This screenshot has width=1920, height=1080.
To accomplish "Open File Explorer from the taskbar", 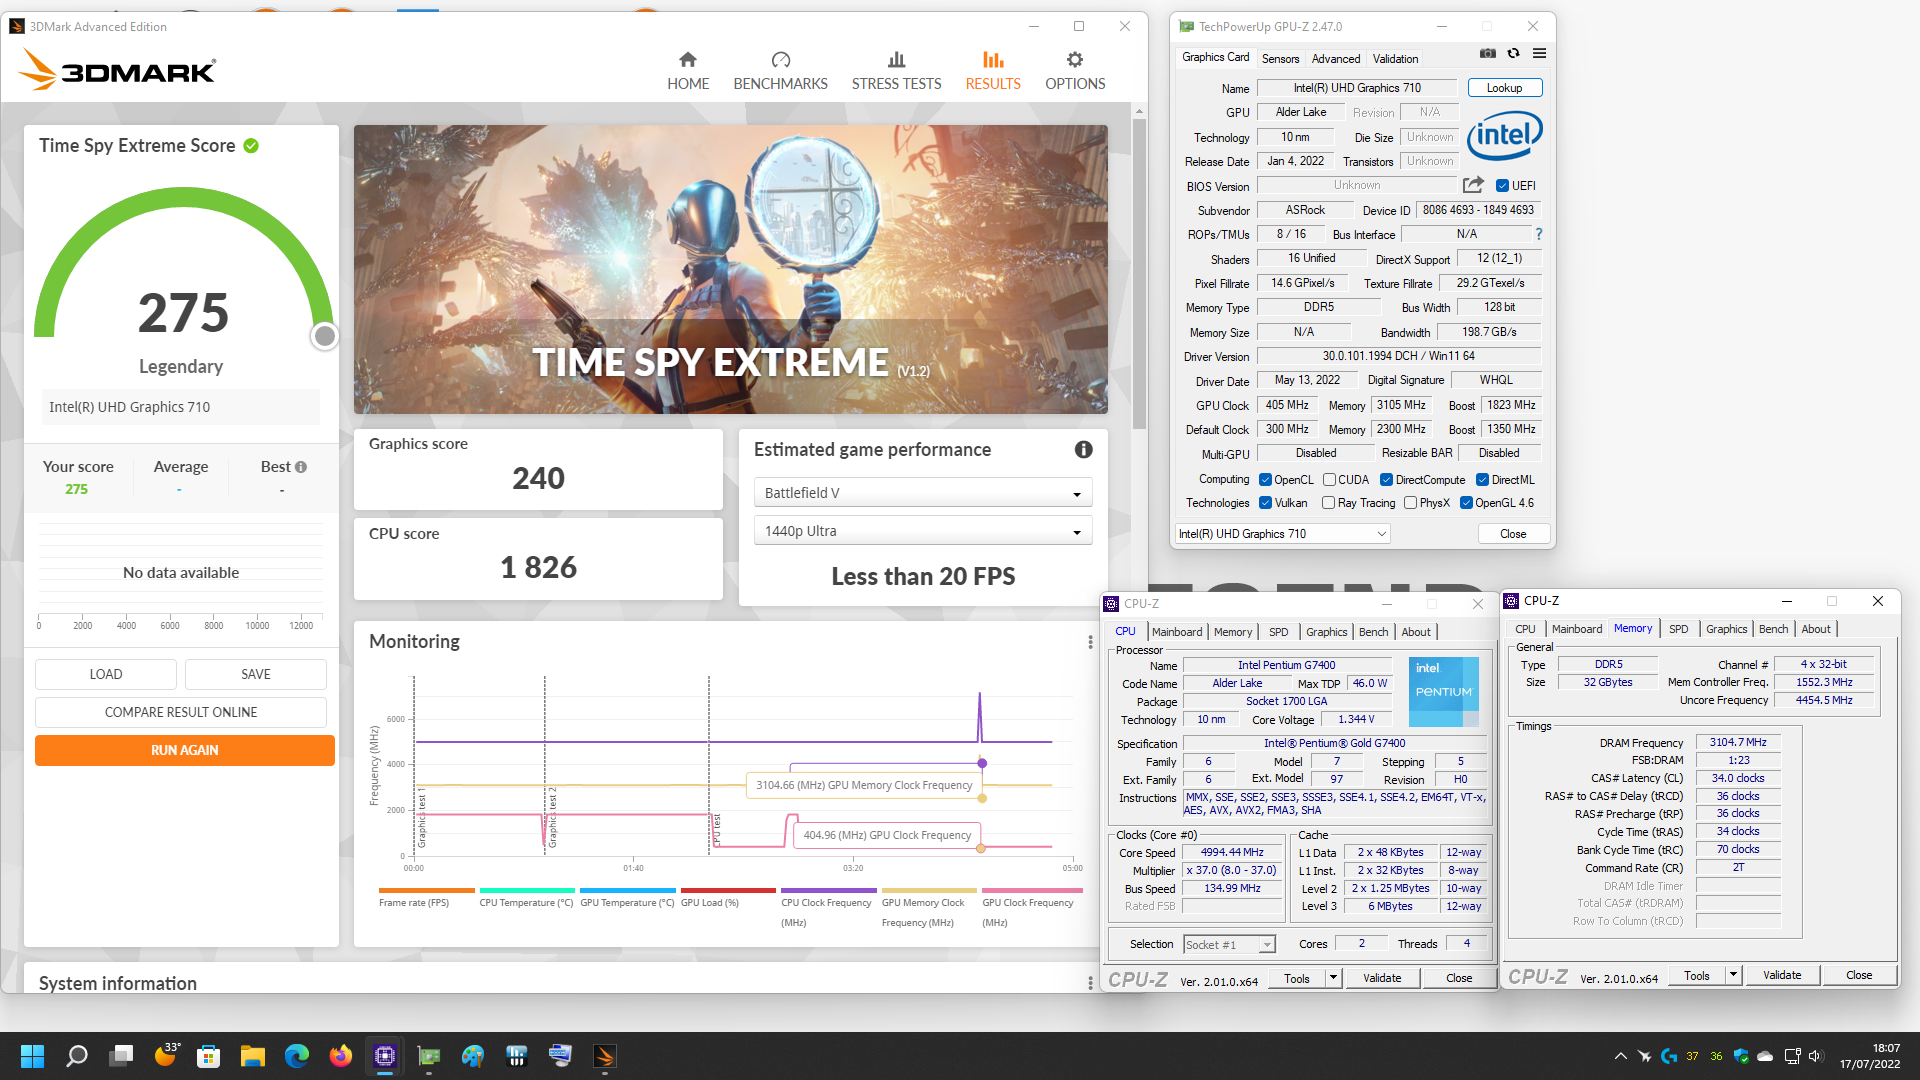I will click(x=252, y=1056).
